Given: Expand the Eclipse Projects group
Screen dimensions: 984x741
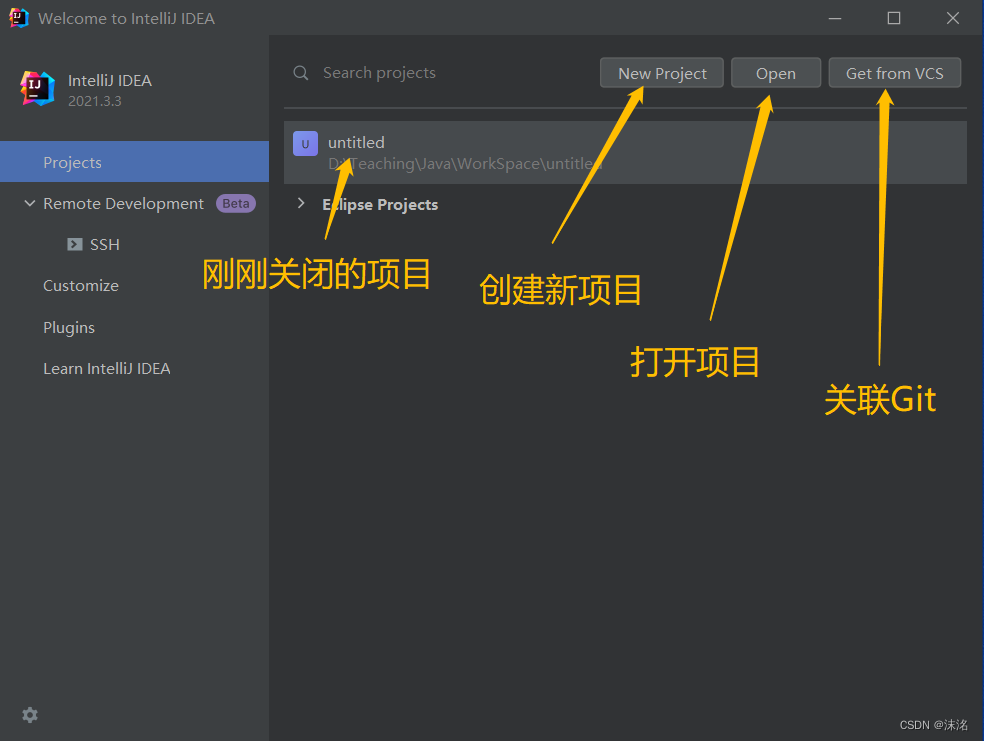Looking at the screenshot, I should (x=301, y=203).
